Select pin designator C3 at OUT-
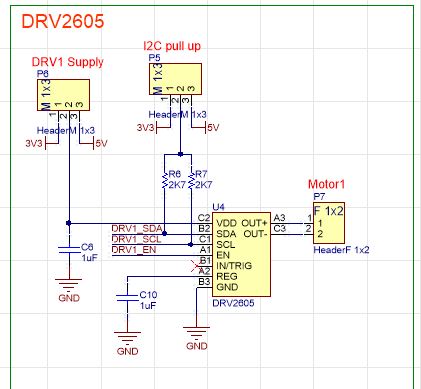This screenshot has height=389, width=421. [279, 229]
